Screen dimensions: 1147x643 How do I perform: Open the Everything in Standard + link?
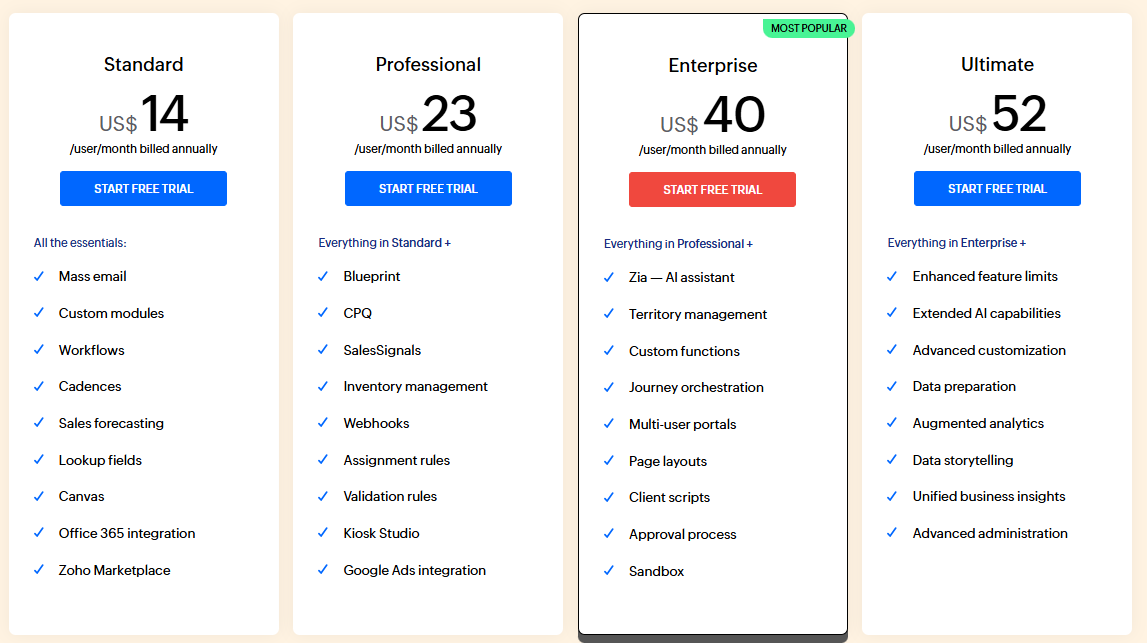coord(385,243)
